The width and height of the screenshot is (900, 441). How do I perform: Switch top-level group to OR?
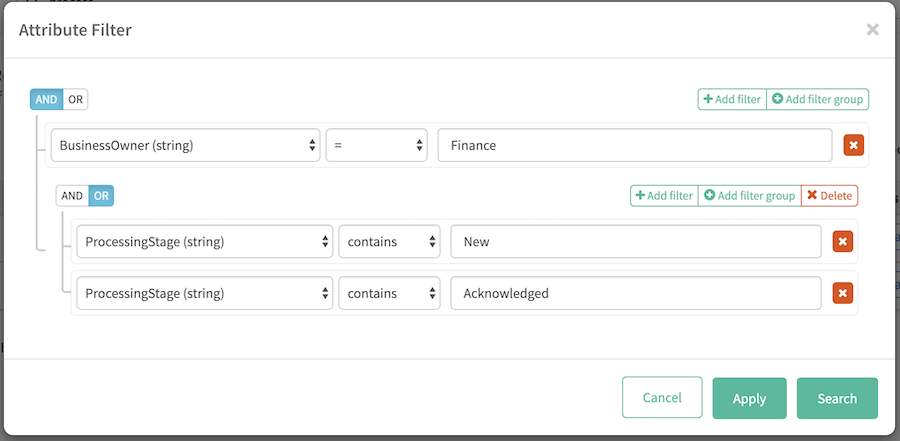point(76,99)
